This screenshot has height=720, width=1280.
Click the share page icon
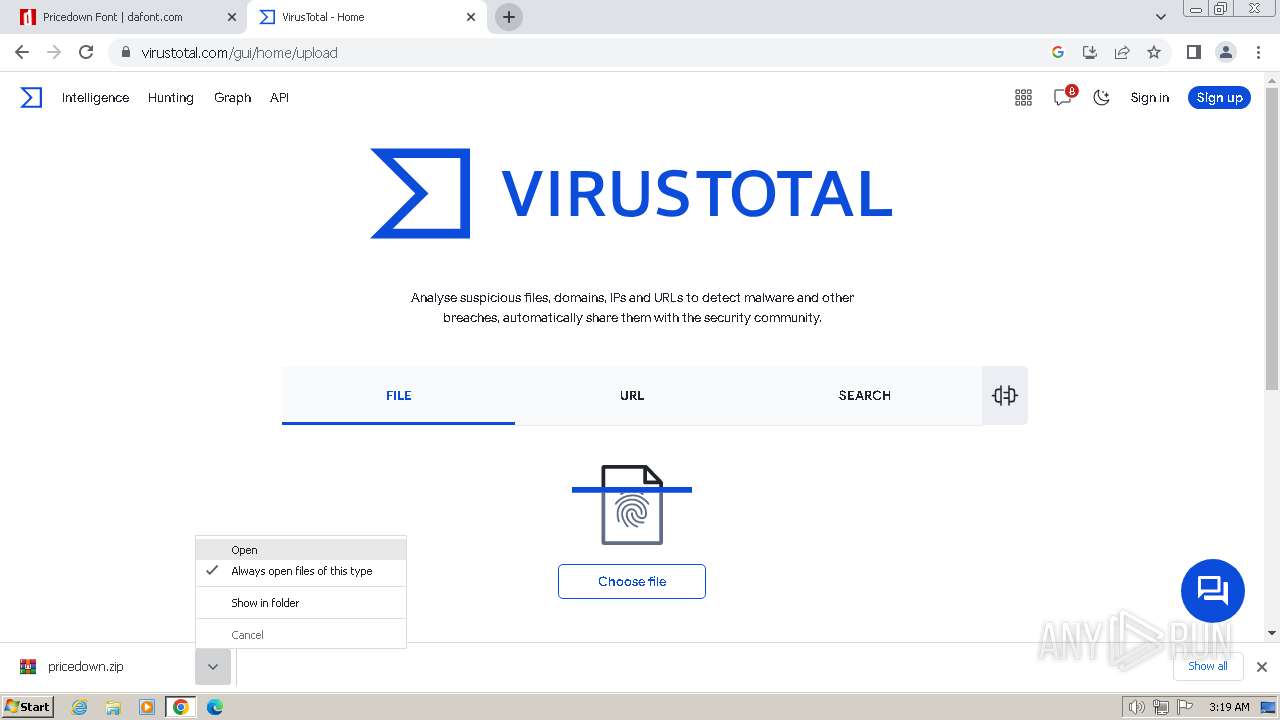tap(1122, 52)
